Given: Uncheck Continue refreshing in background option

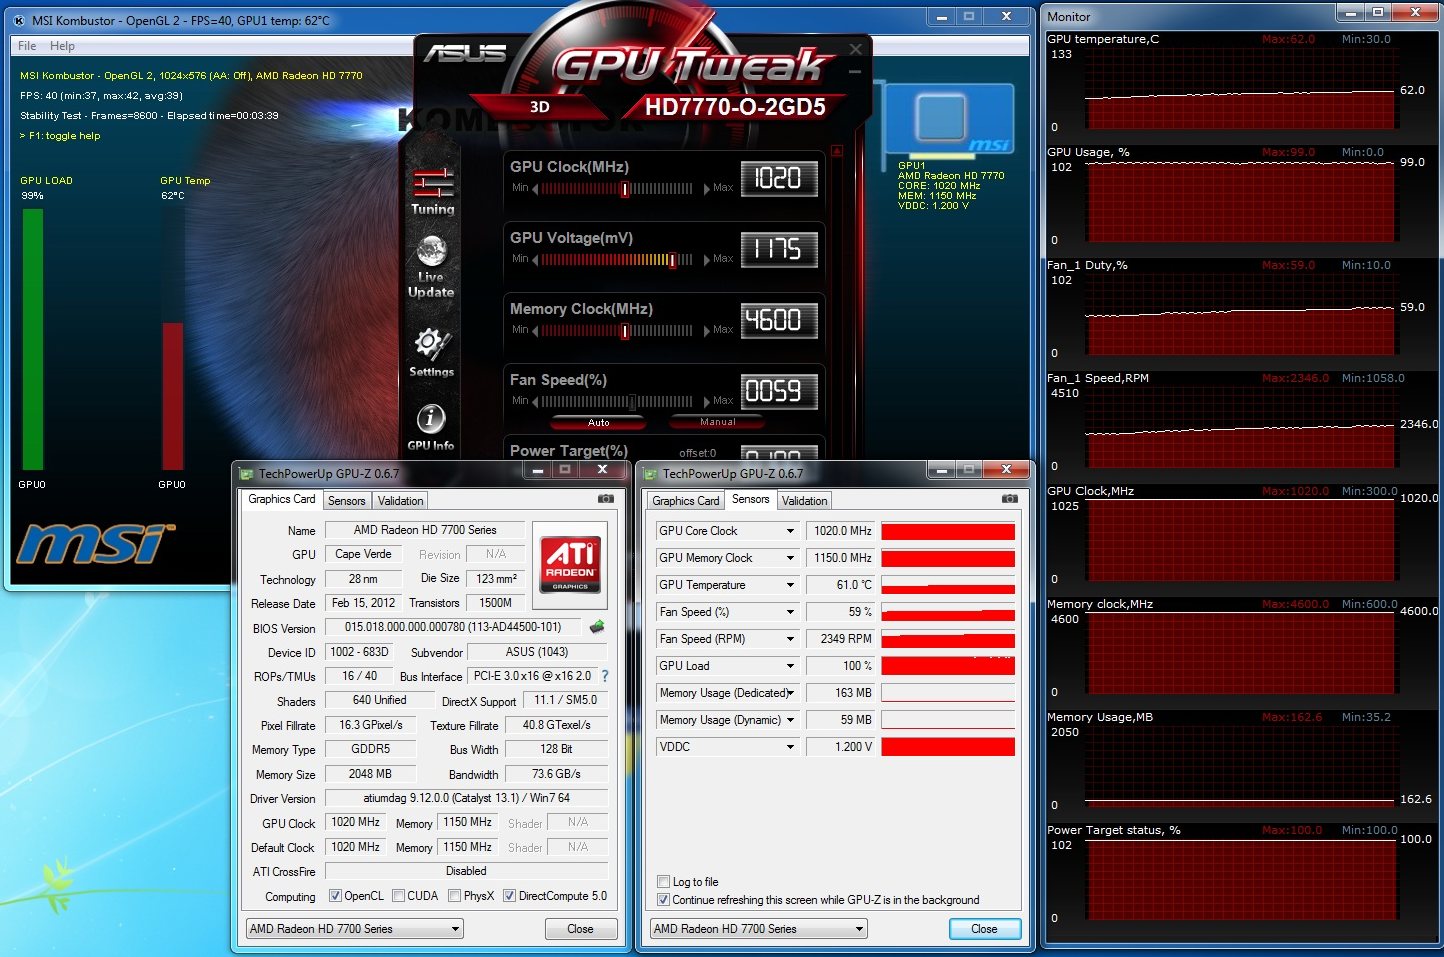Looking at the screenshot, I should pyautogui.click(x=663, y=900).
